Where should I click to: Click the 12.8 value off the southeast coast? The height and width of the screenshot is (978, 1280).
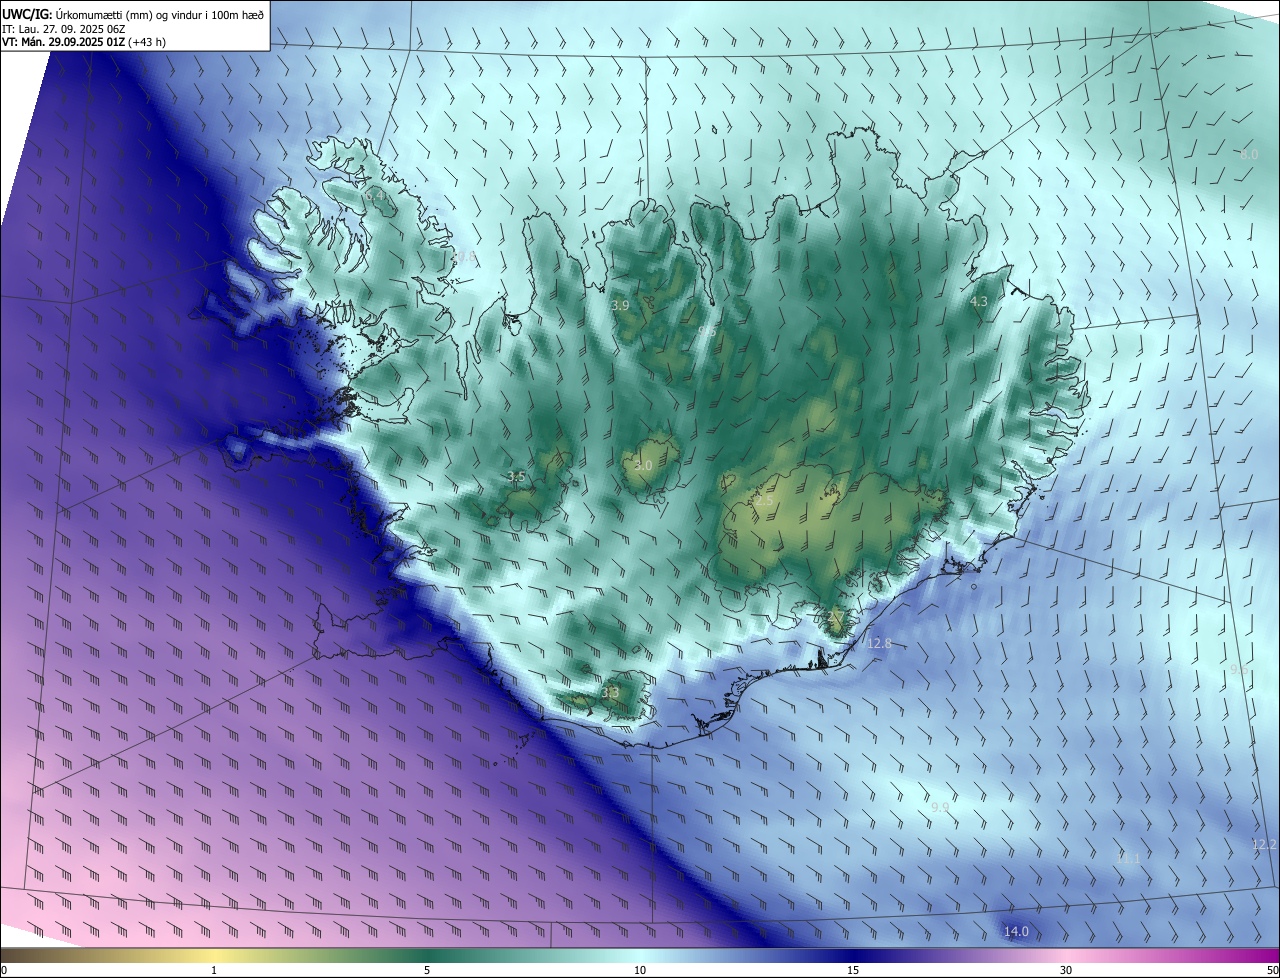pos(879,643)
